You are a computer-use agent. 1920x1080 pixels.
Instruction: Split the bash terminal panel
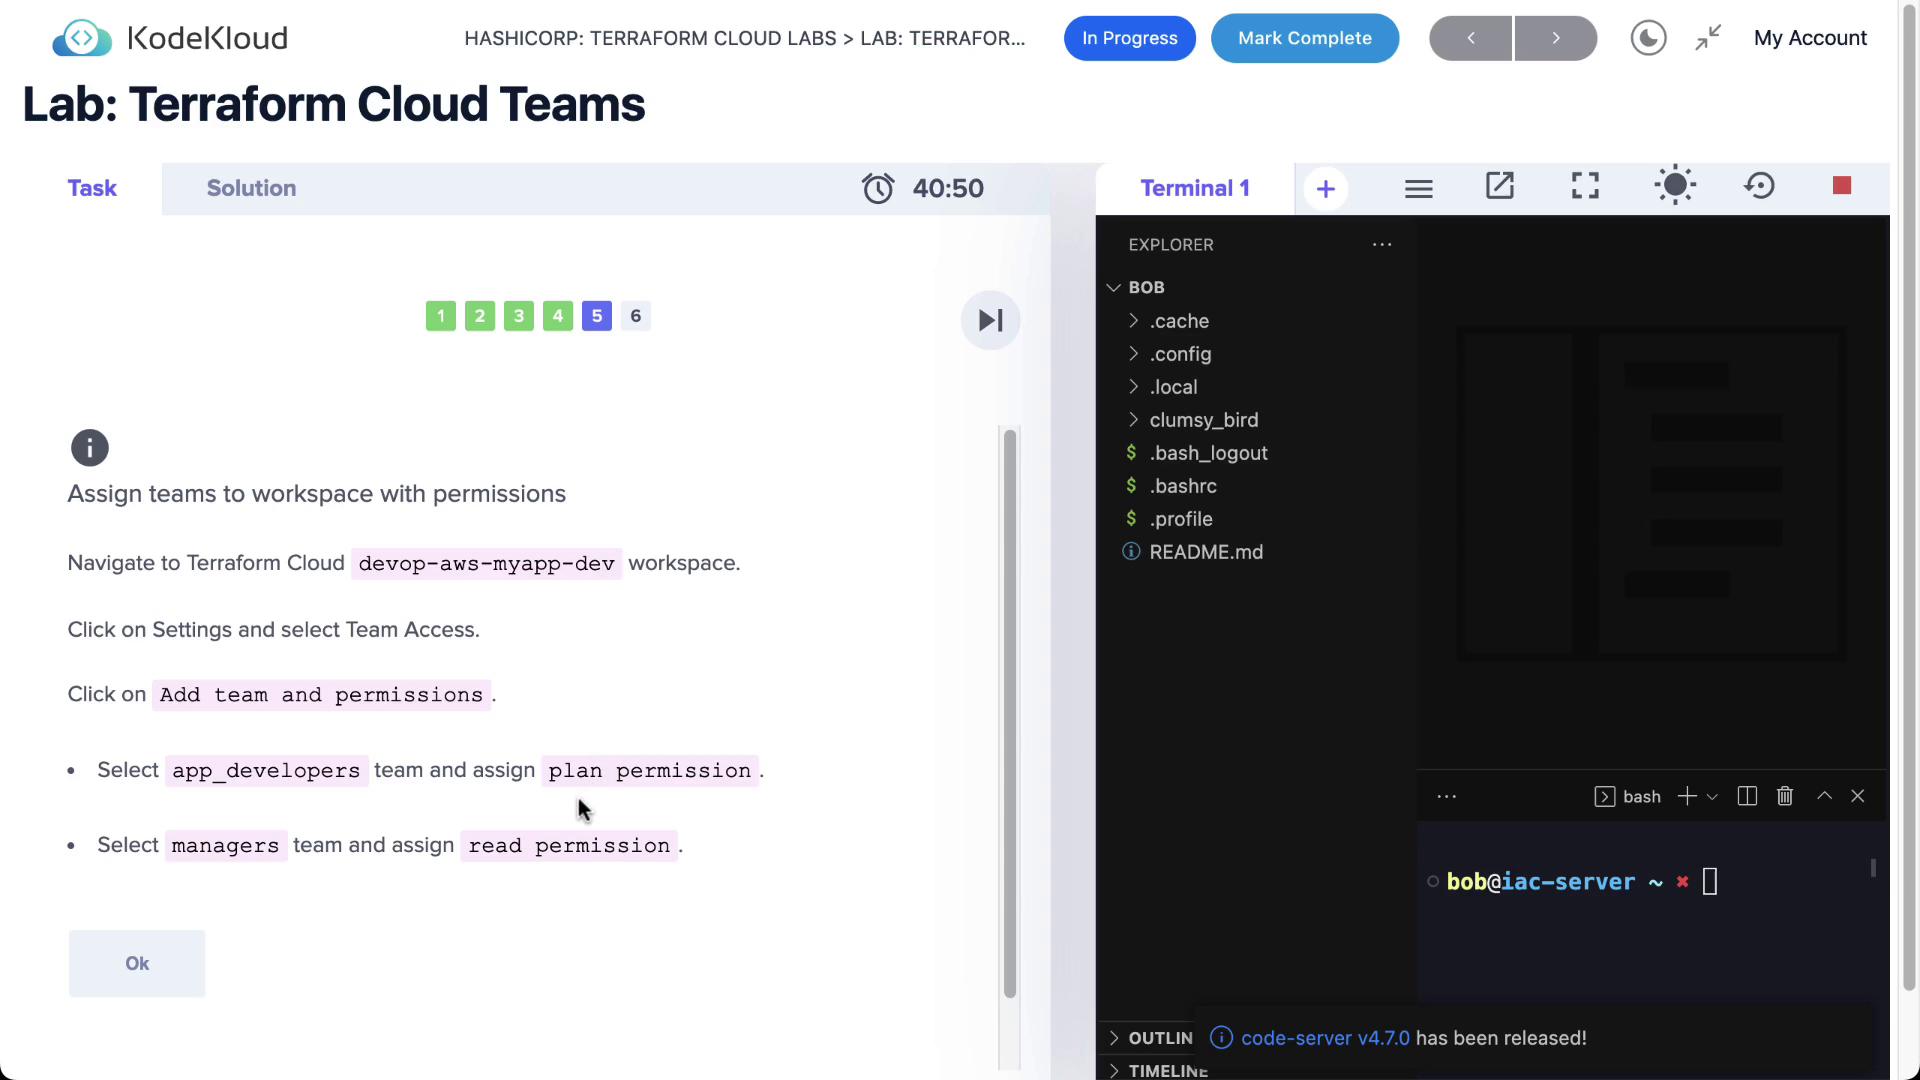tap(1747, 796)
